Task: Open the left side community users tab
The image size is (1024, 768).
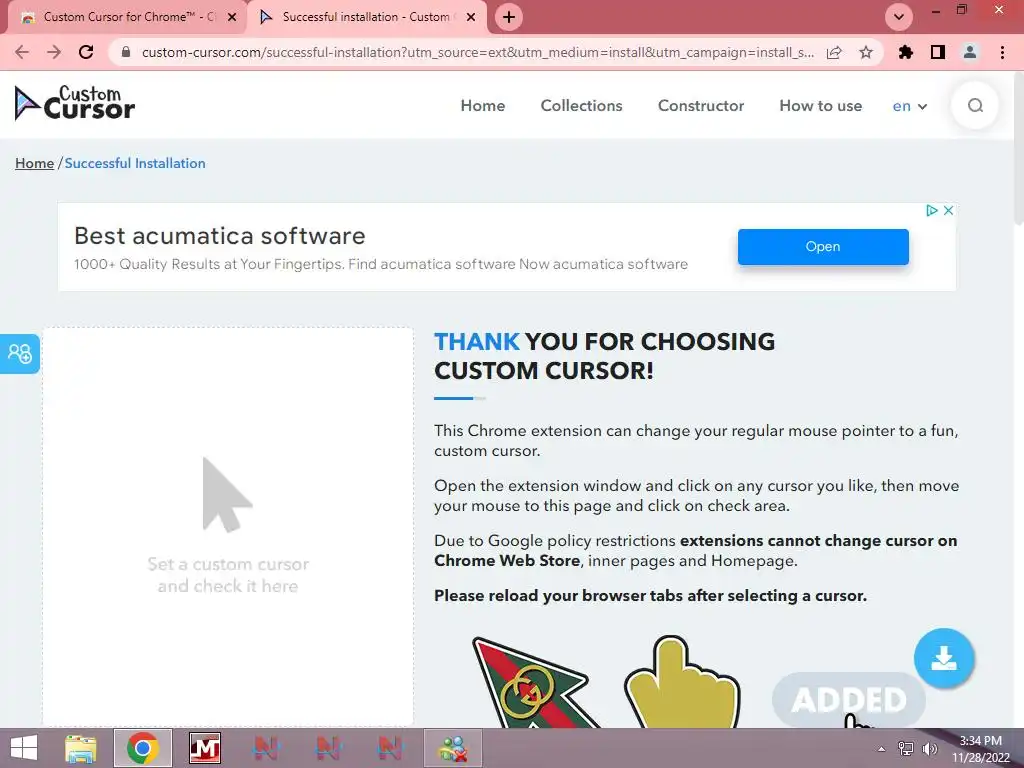Action: (x=20, y=353)
